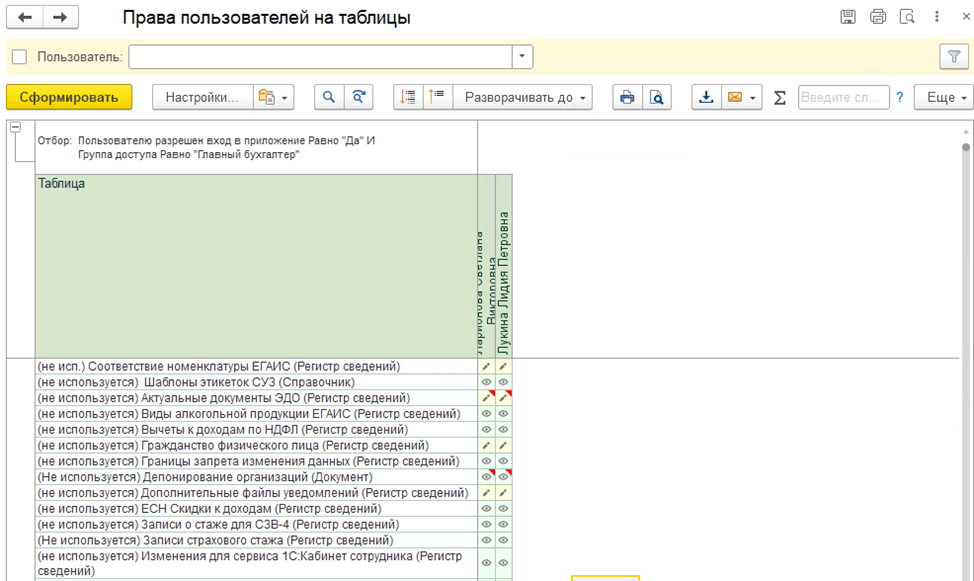Collapse the report header with minus box
The image size is (974, 581).
pyautogui.click(x=15, y=128)
